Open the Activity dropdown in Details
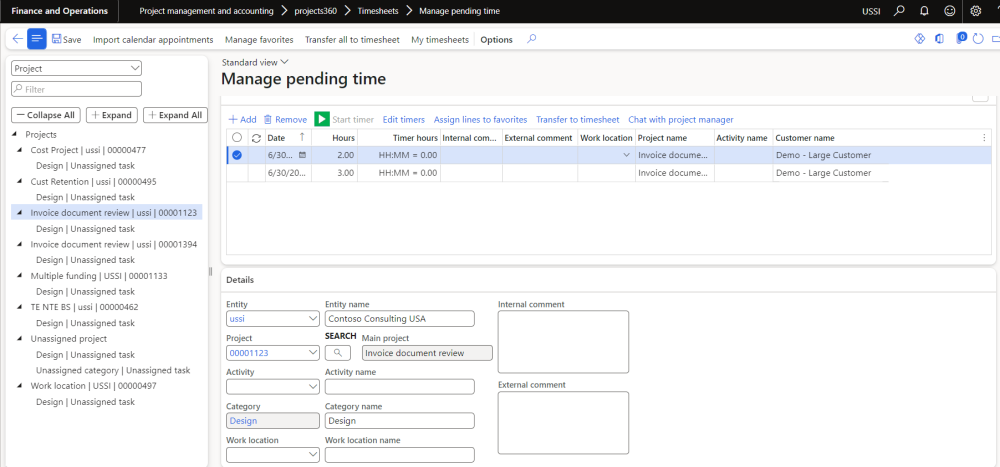Viewport: 1000px width, 467px height. (313, 387)
